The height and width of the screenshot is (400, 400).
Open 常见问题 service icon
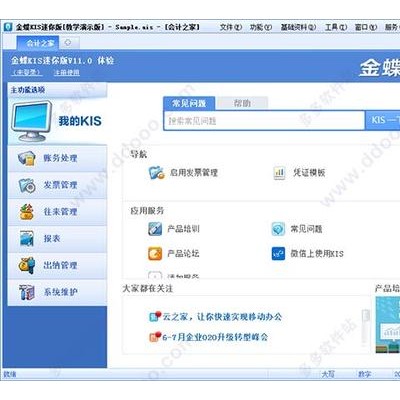pyautogui.click(x=278, y=229)
